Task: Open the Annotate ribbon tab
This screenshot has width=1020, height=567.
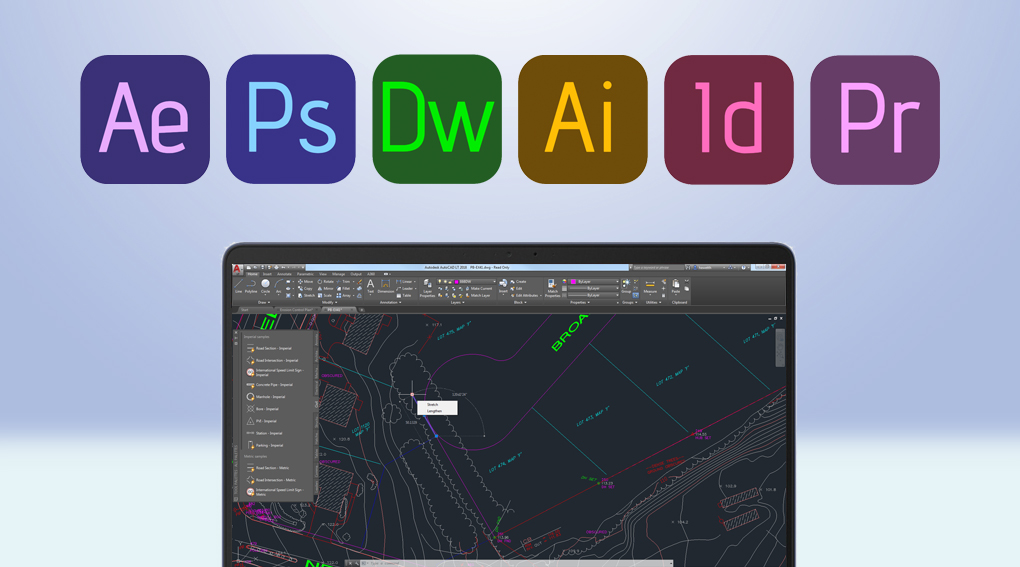Action: coord(284,274)
